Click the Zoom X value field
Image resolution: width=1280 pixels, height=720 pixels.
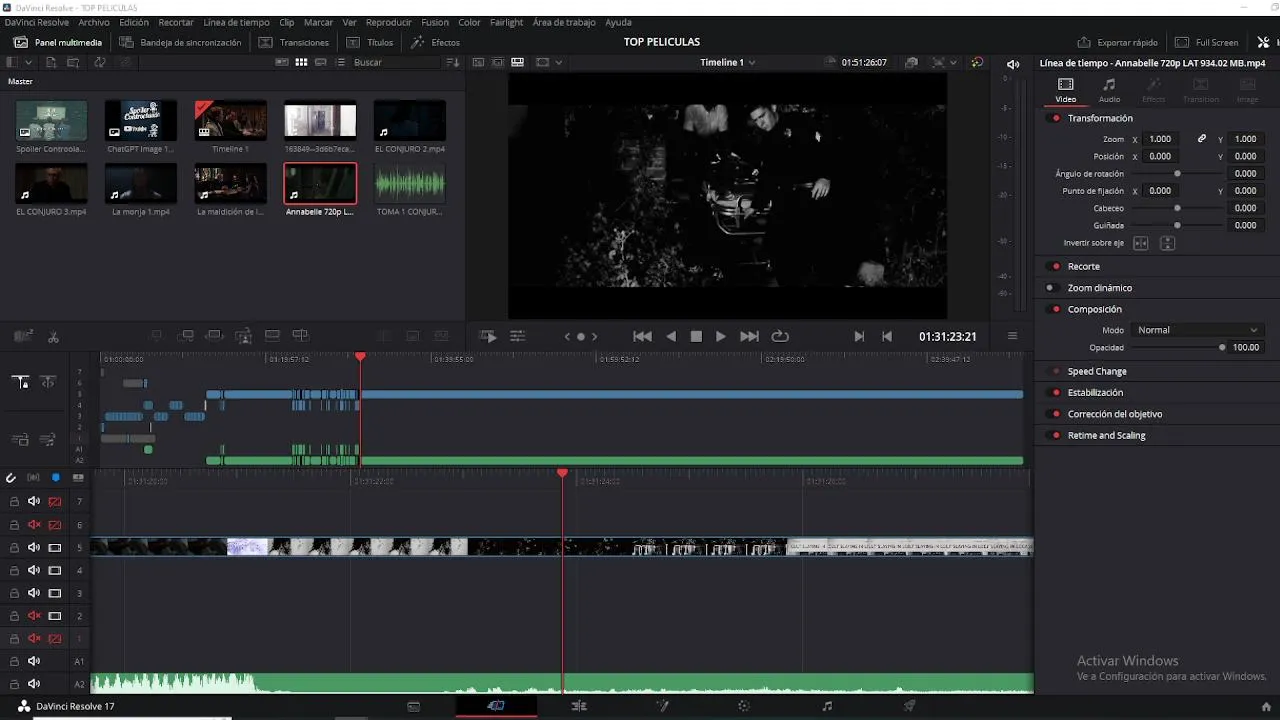(x=1160, y=139)
